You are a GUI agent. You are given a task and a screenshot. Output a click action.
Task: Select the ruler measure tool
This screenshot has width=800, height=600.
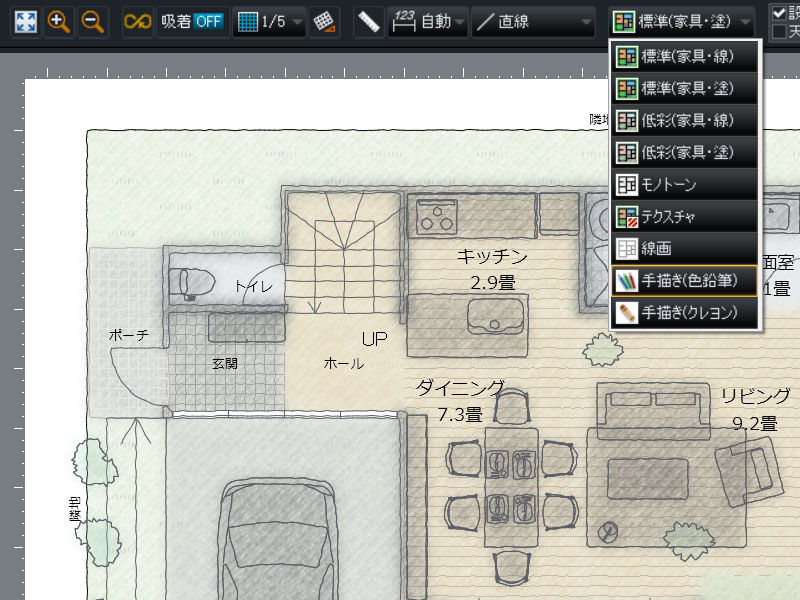click(369, 22)
